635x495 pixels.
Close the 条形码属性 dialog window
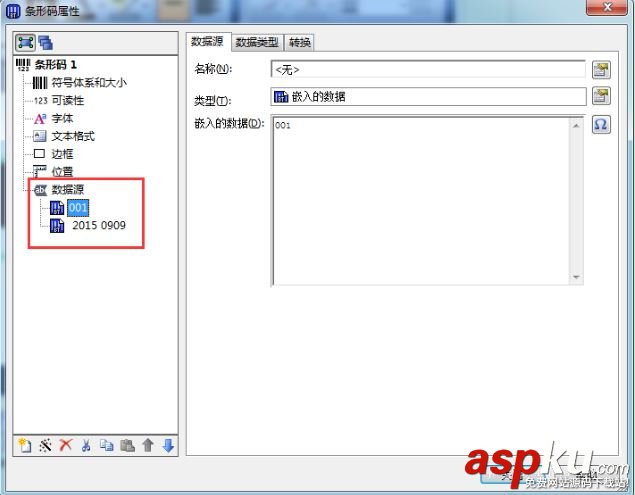point(607,7)
